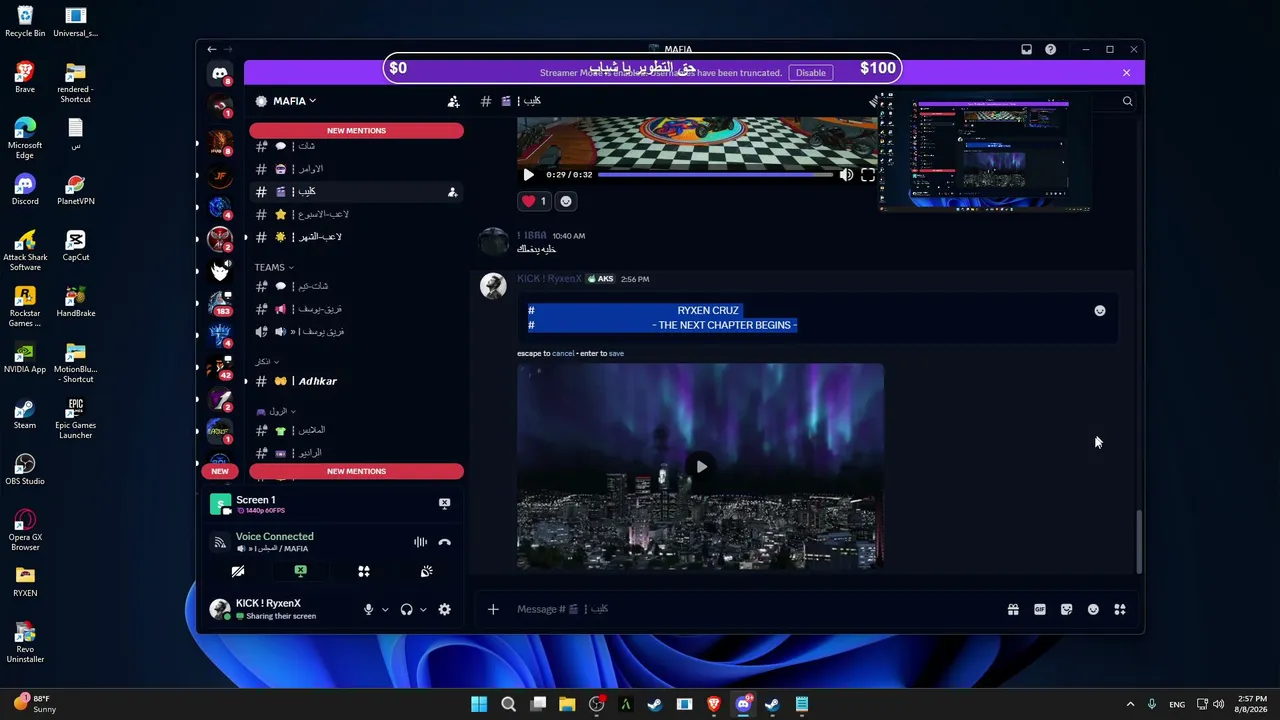Open microphone input options arrow
Screen dimensions: 1280x720
385,609
